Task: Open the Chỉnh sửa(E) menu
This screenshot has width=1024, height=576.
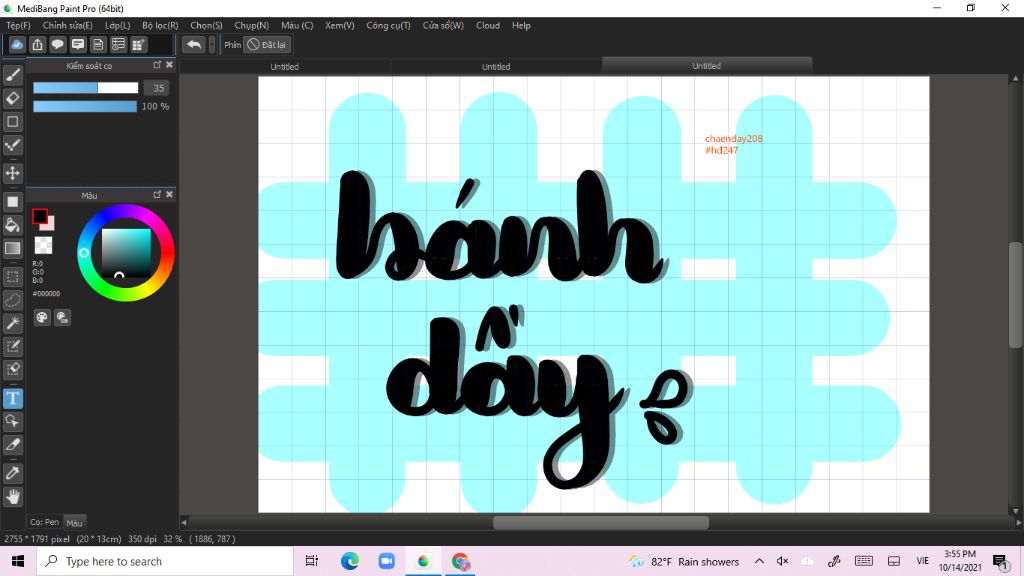Action: tap(68, 25)
